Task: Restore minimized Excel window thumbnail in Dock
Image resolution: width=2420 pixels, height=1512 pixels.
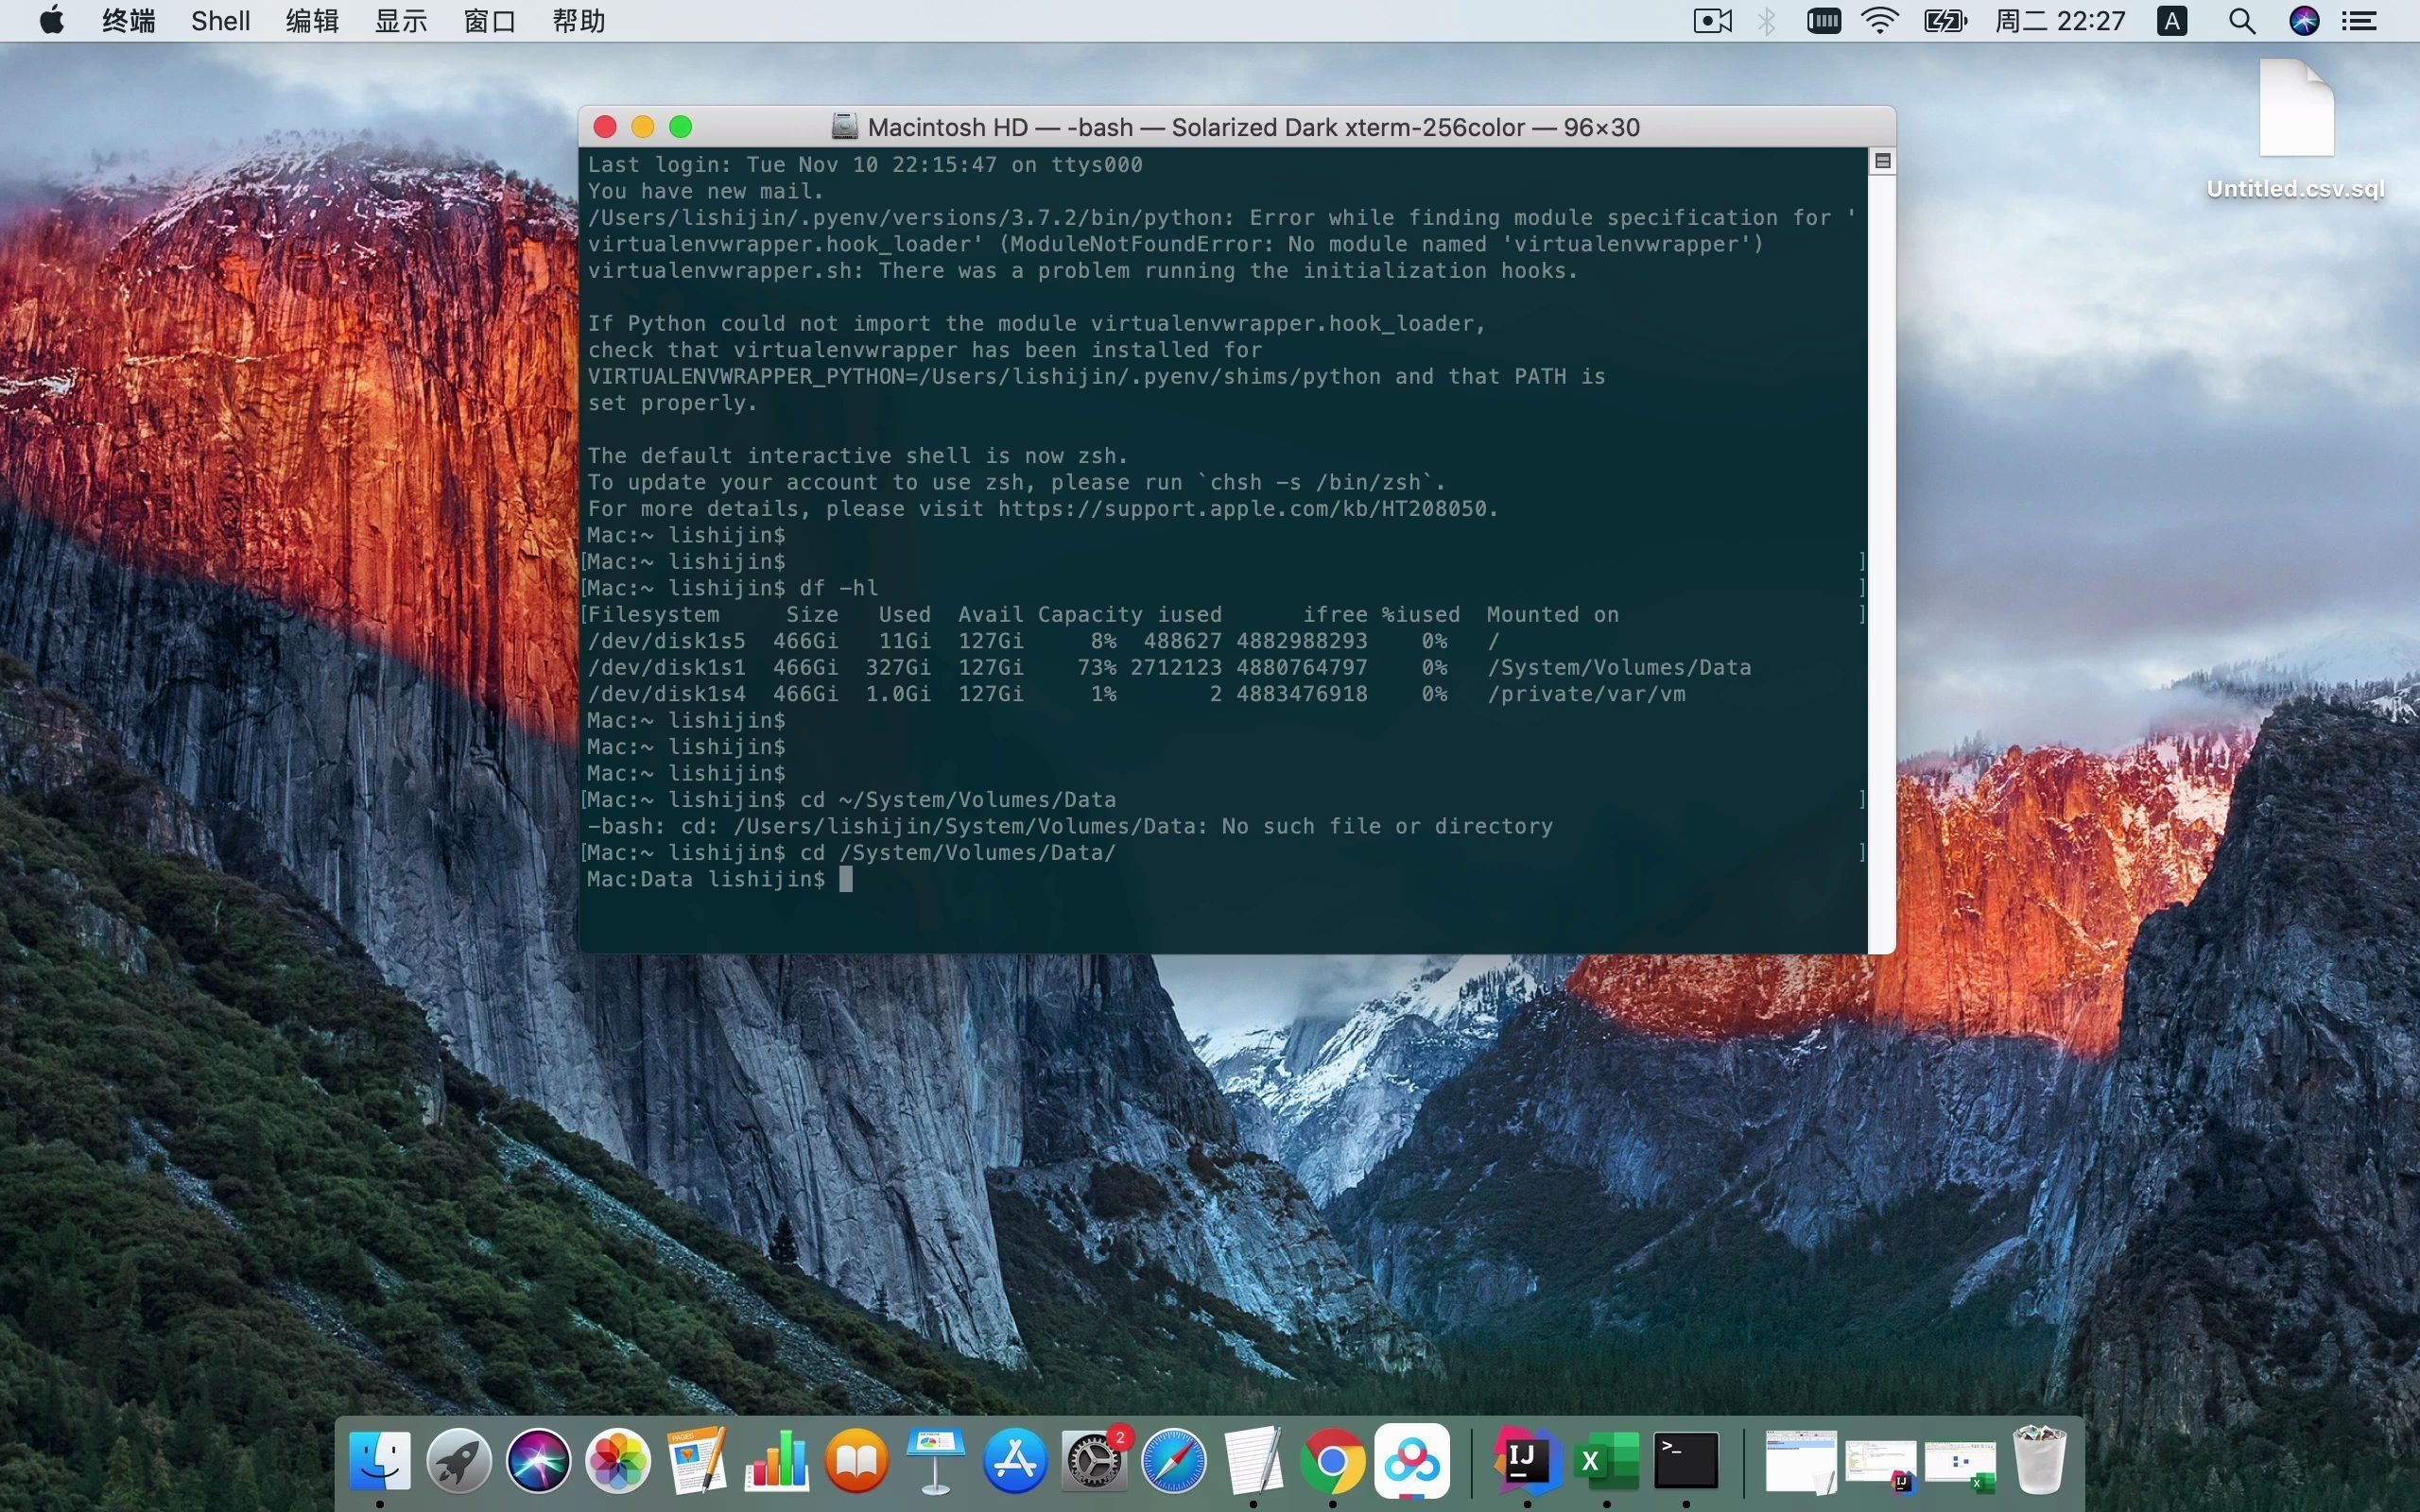Action: pos(1960,1465)
